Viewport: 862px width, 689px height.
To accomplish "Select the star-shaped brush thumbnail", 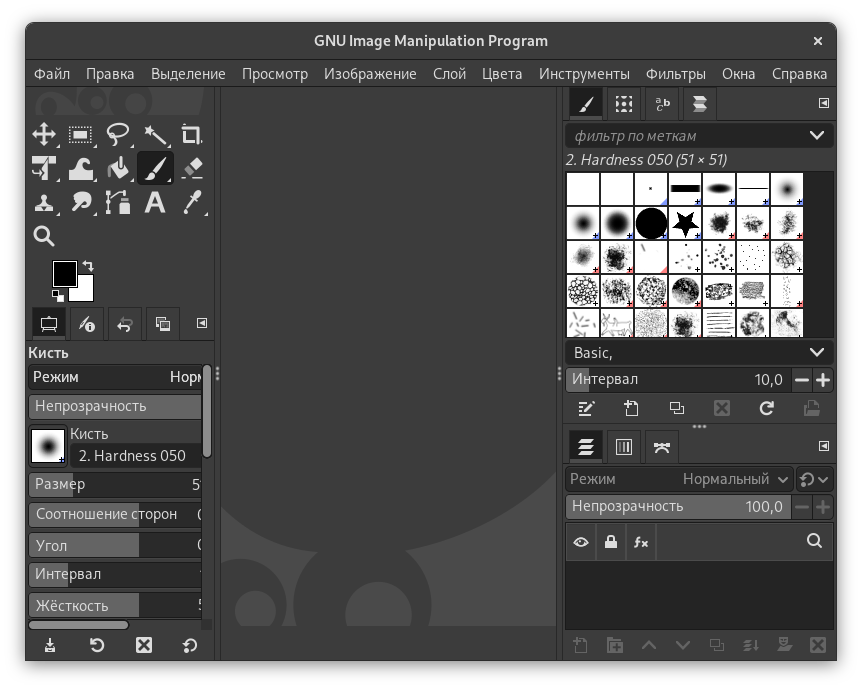I will [685, 223].
